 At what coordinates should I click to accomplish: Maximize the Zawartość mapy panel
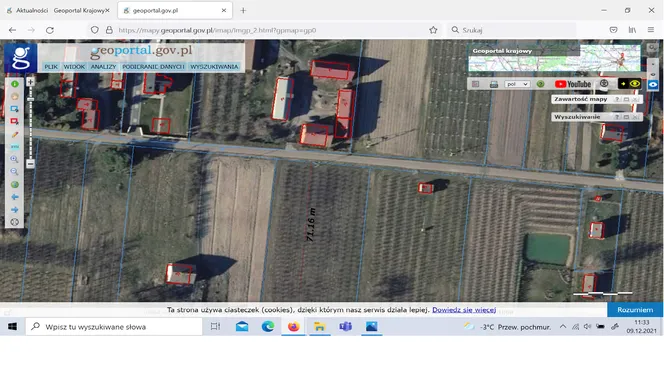[626, 99]
